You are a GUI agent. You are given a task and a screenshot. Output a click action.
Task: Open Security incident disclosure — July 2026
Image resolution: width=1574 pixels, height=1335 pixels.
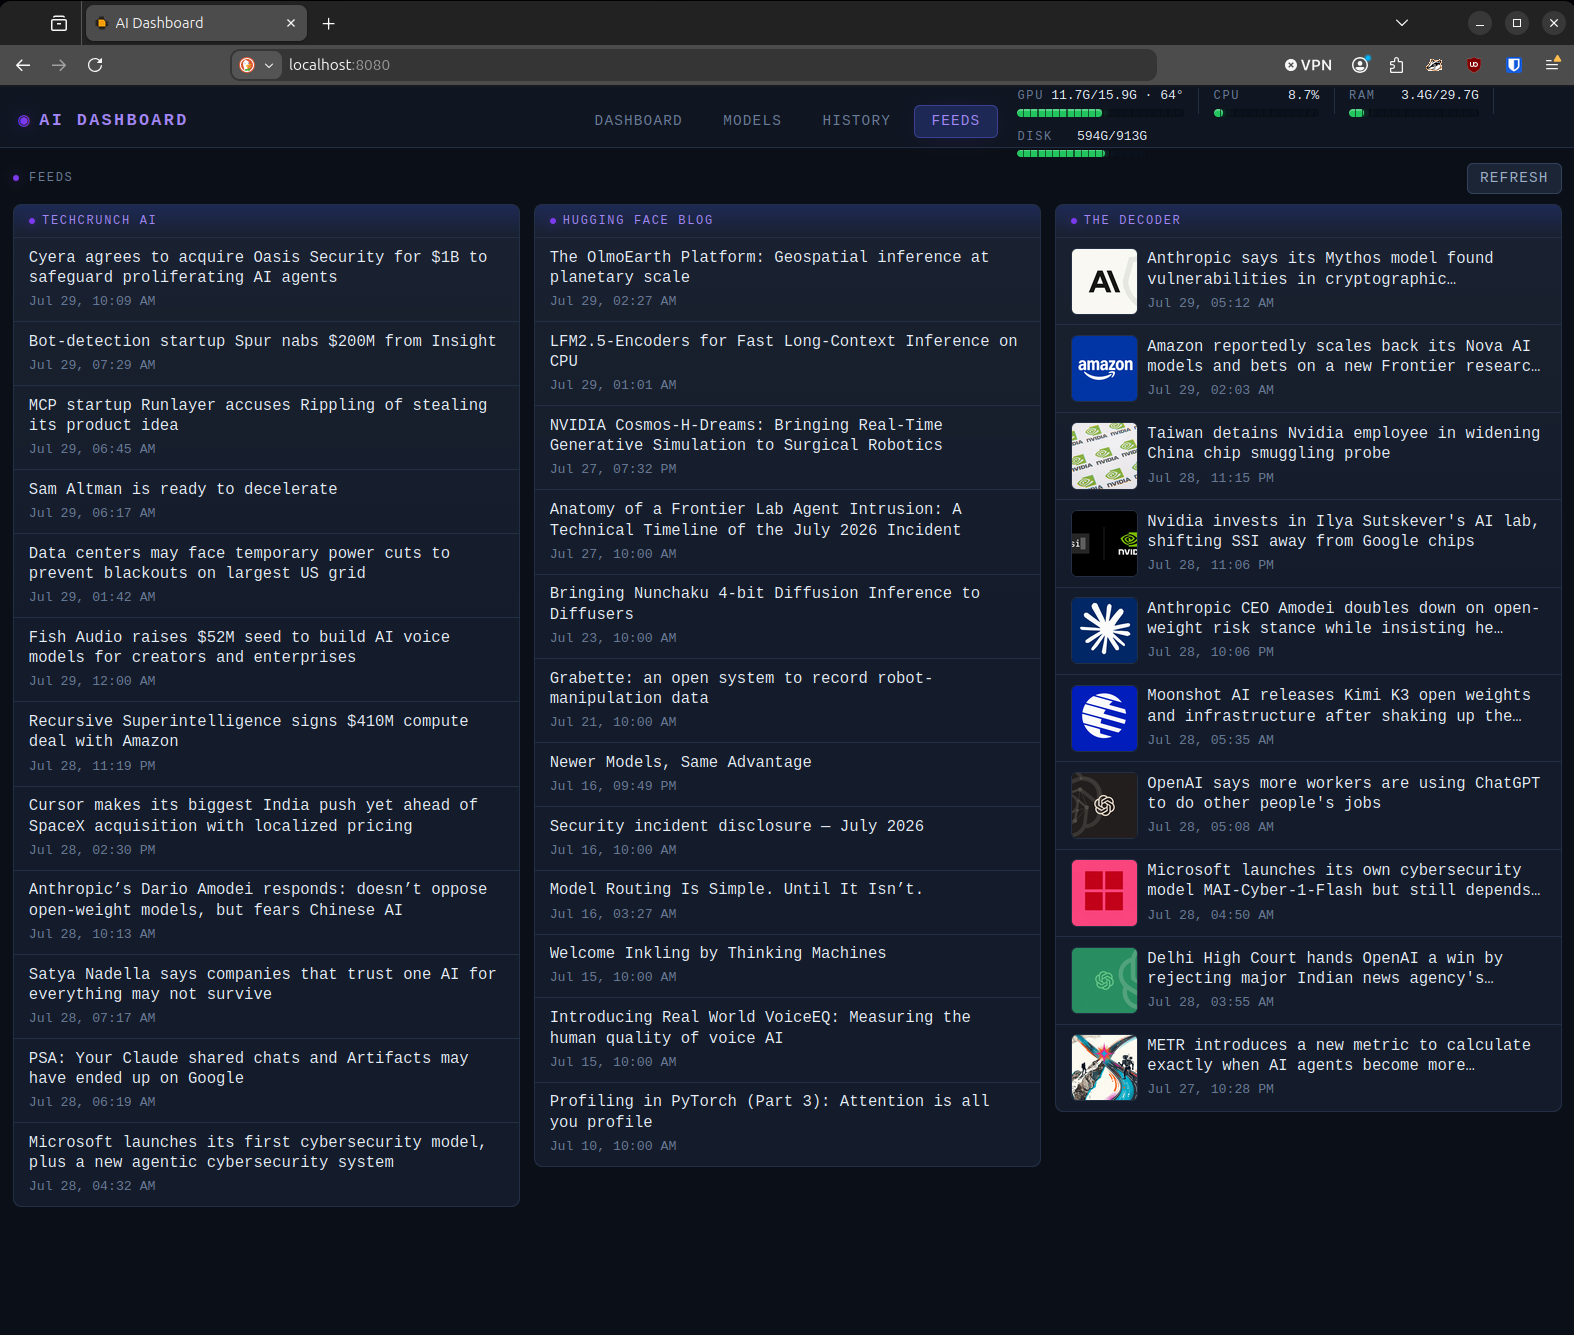(787, 838)
